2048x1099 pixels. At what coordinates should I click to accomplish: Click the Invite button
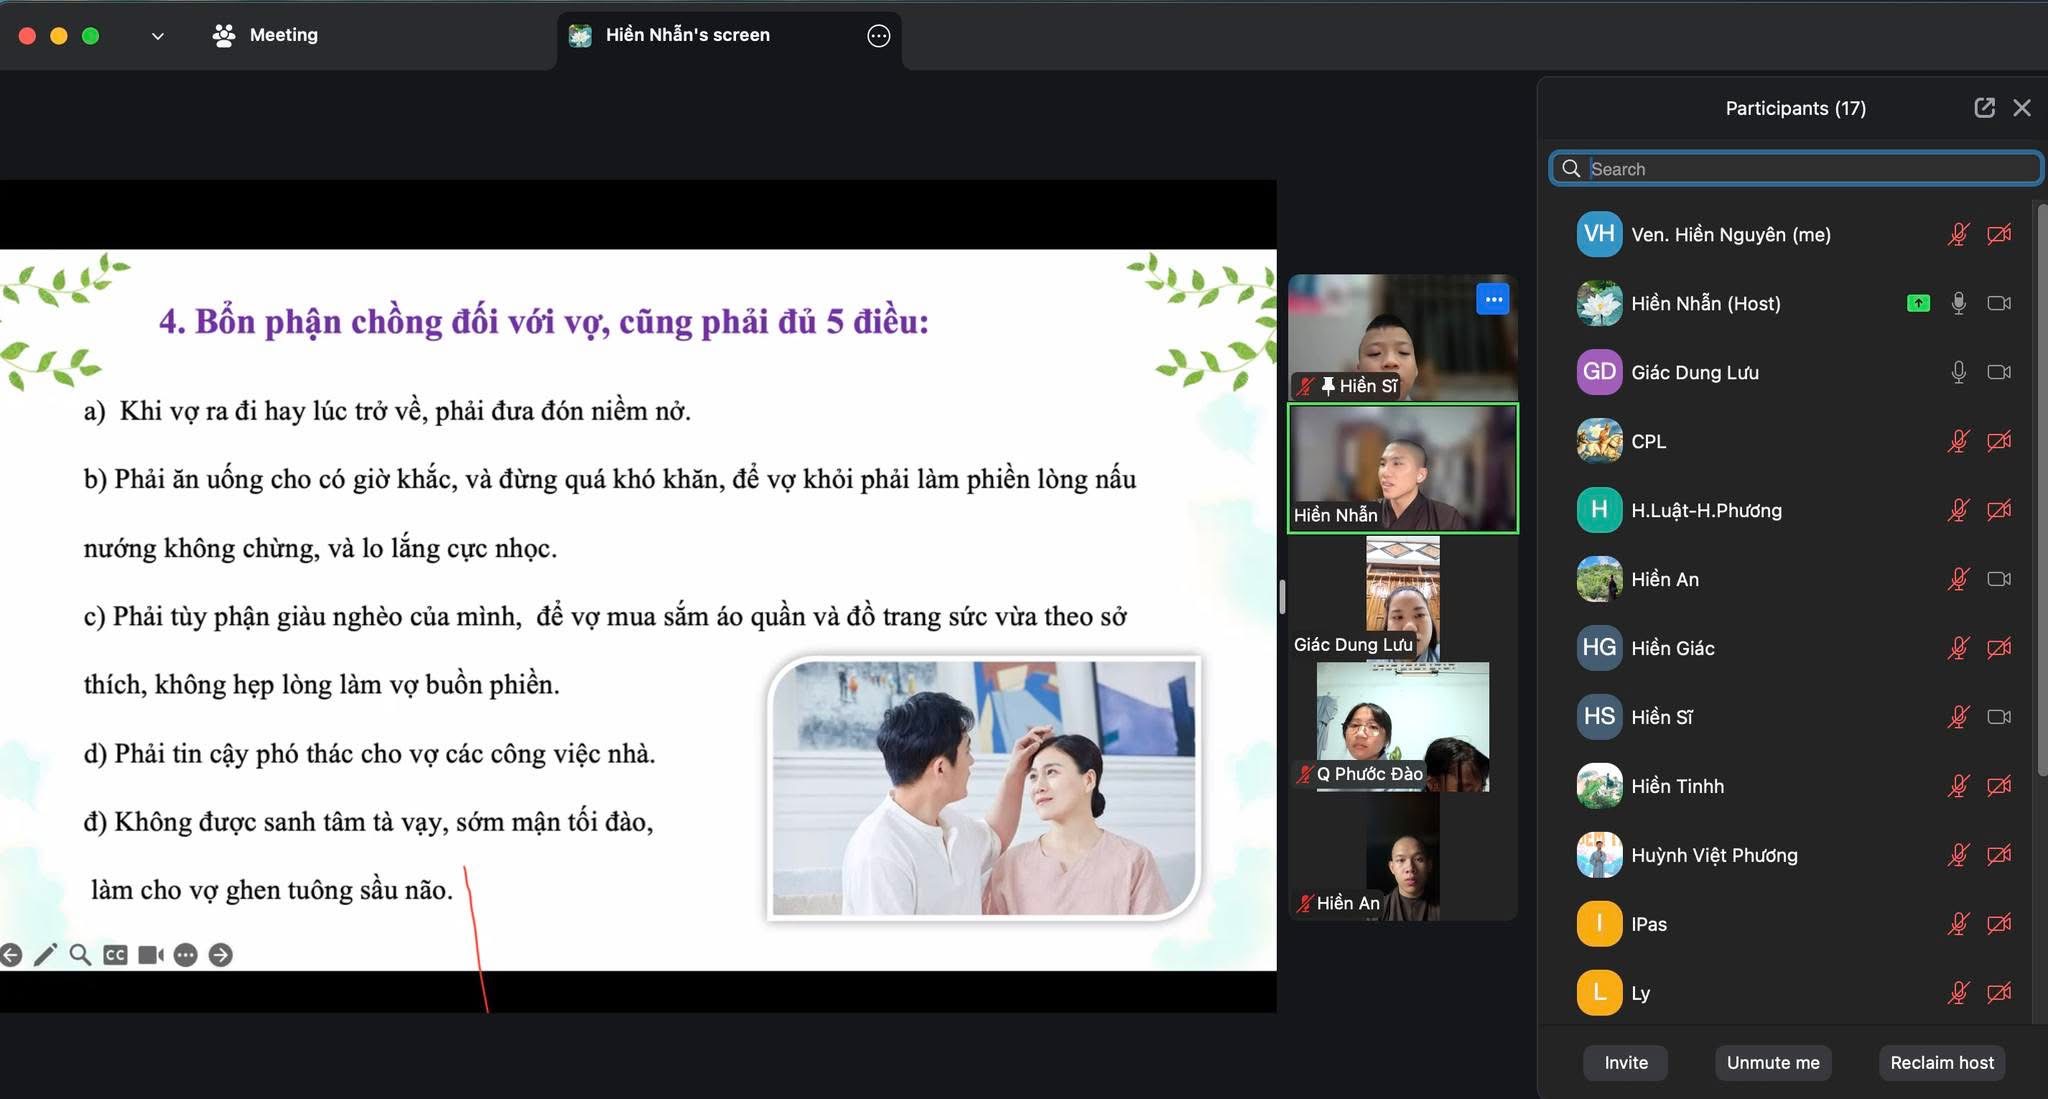1625,1062
